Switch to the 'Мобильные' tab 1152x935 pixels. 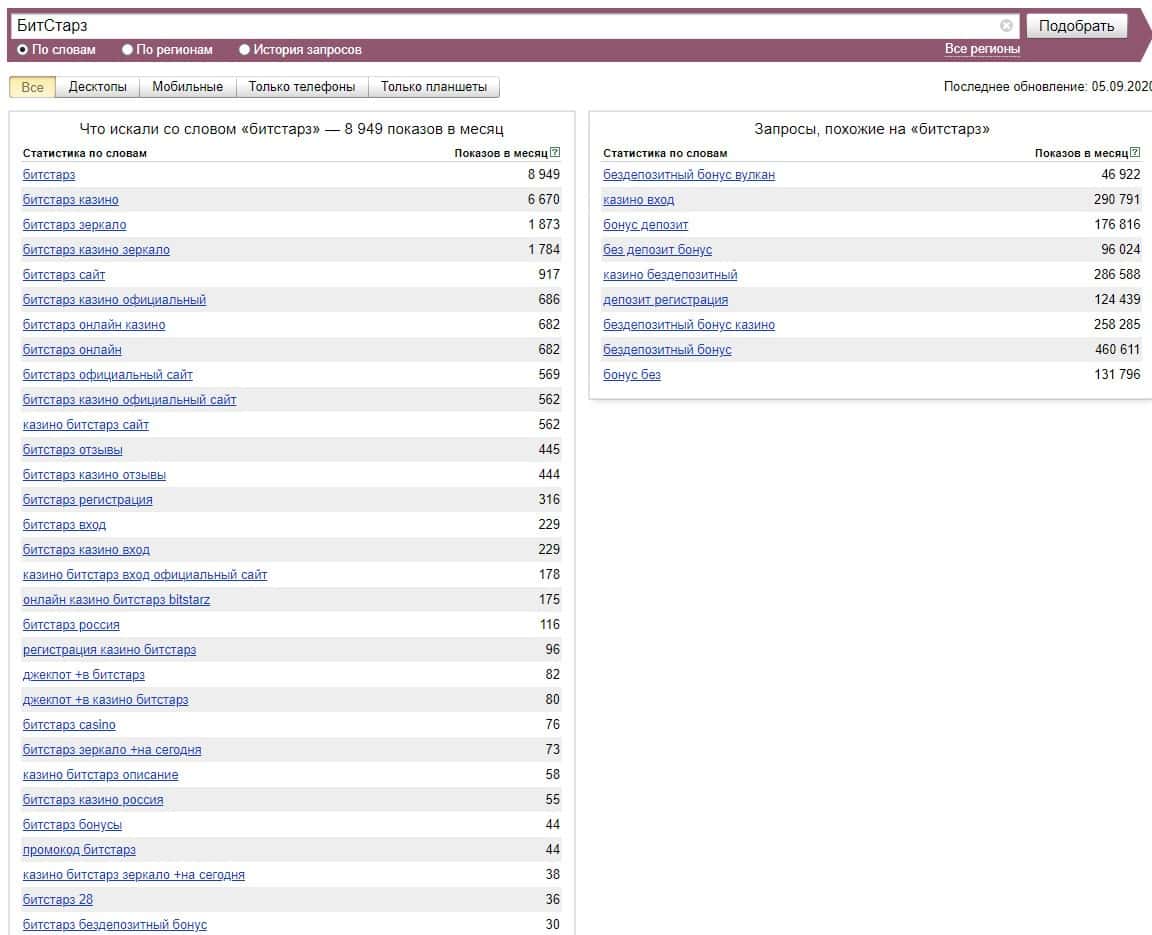[187, 87]
